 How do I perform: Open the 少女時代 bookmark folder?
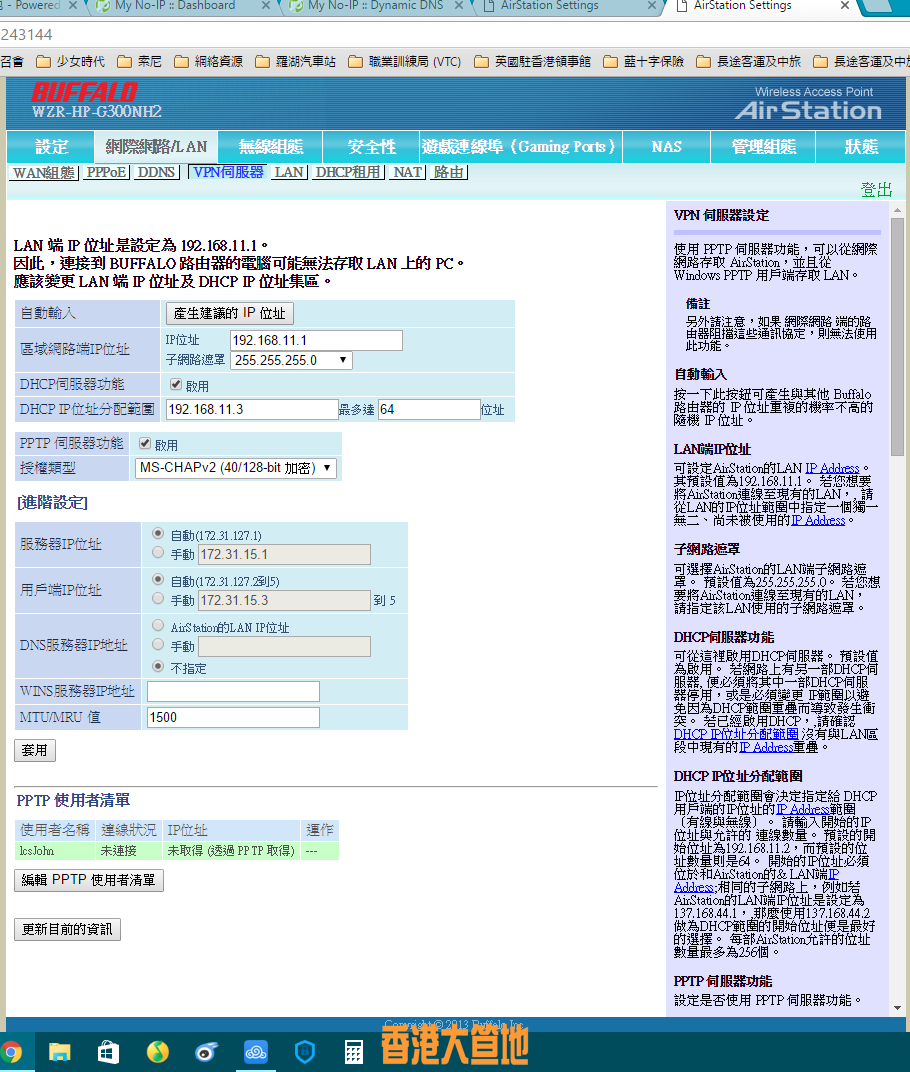point(70,62)
